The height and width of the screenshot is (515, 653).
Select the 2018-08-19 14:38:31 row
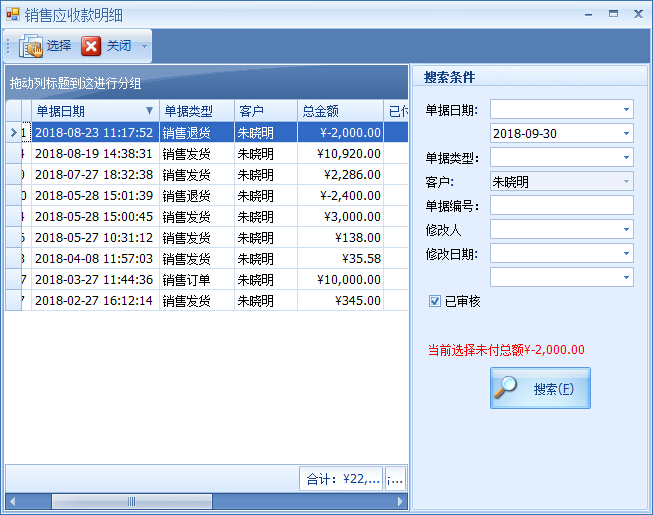94,154
